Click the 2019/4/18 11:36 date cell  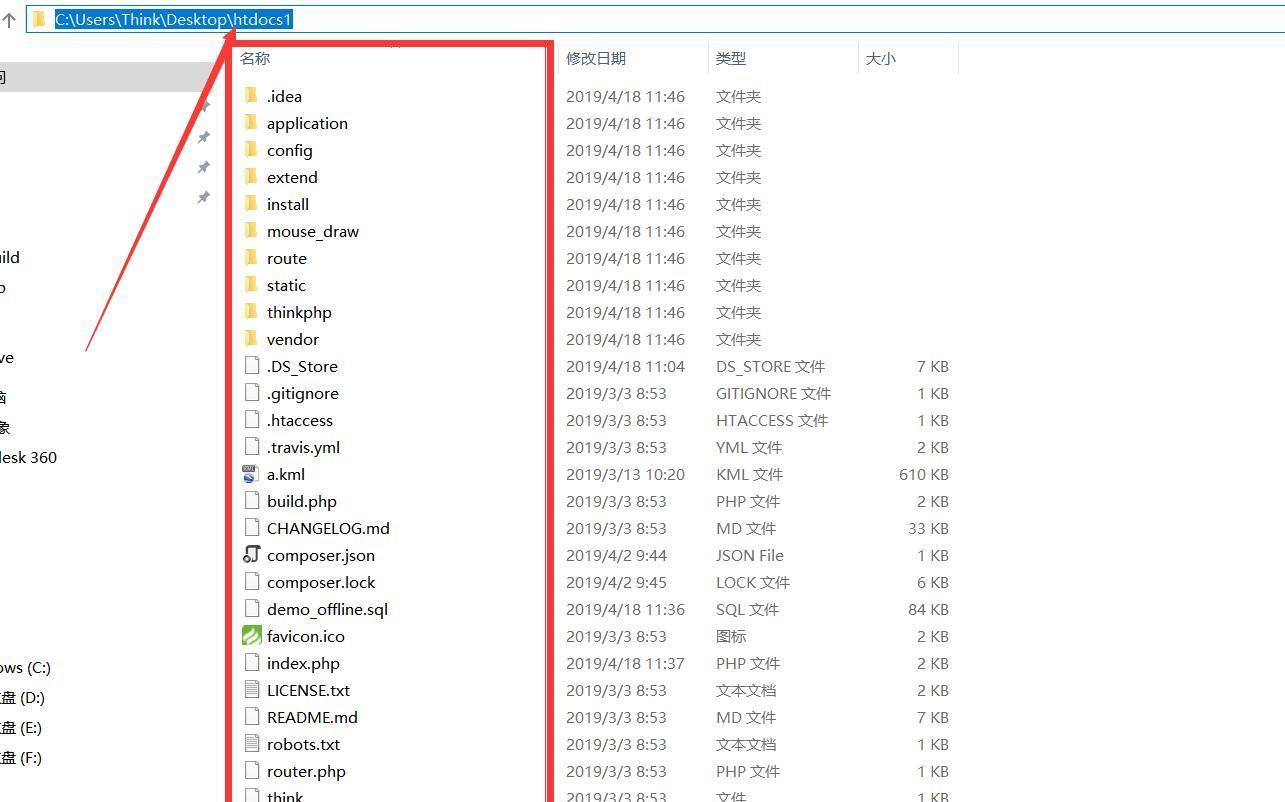click(x=625, y=609)
